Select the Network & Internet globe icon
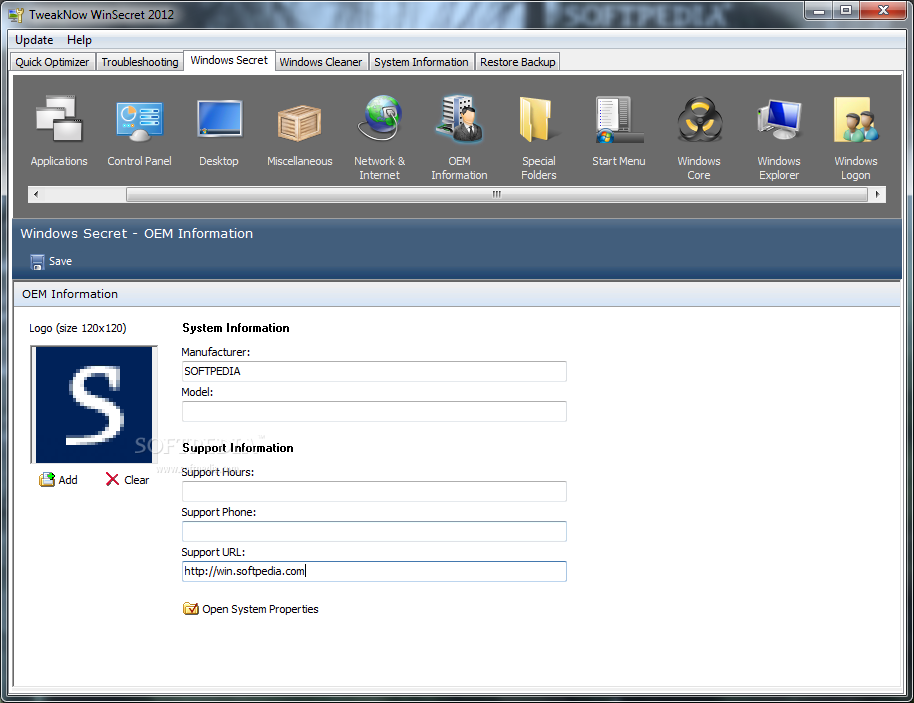This screenshot has width=914, height=703. tap(379, 118)
